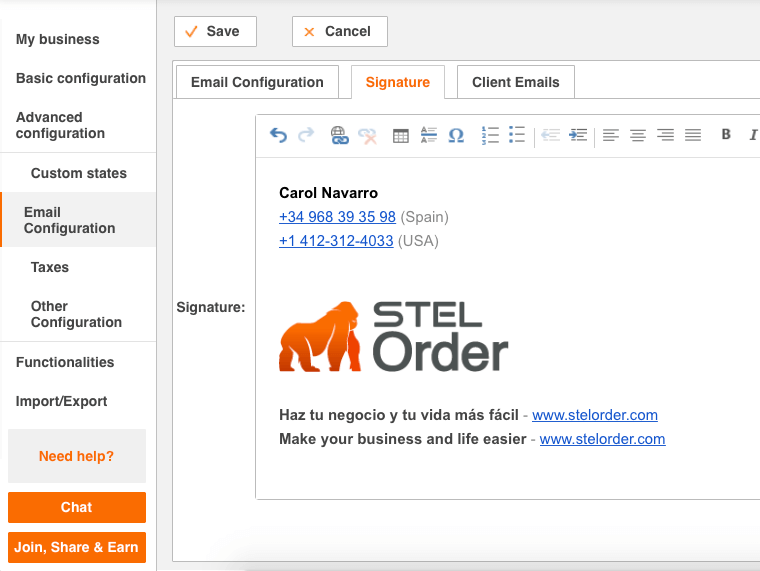Viewport: 760px width, 571px height.
Task: Open special characters with the Omega icon
Action: [456, 135]
